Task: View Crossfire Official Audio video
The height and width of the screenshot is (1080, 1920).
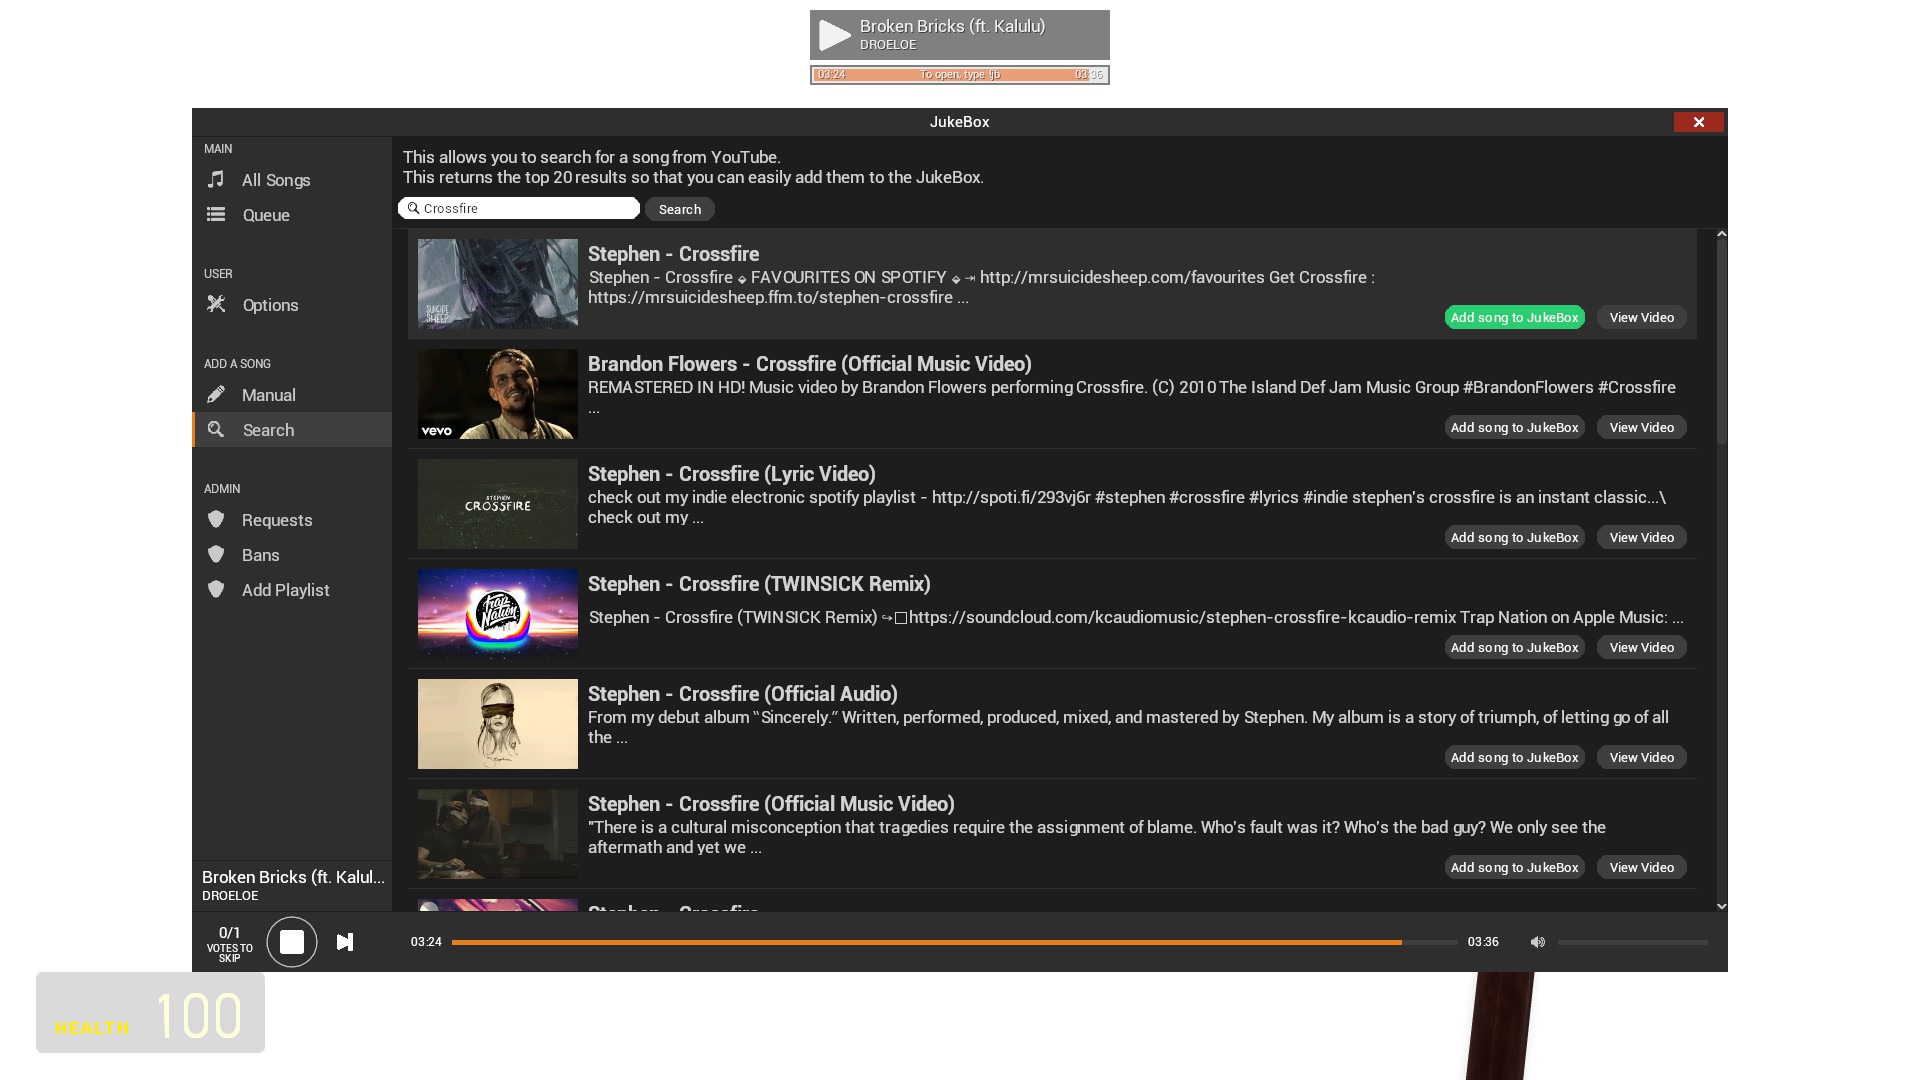Action: (x=1641, y=757)
